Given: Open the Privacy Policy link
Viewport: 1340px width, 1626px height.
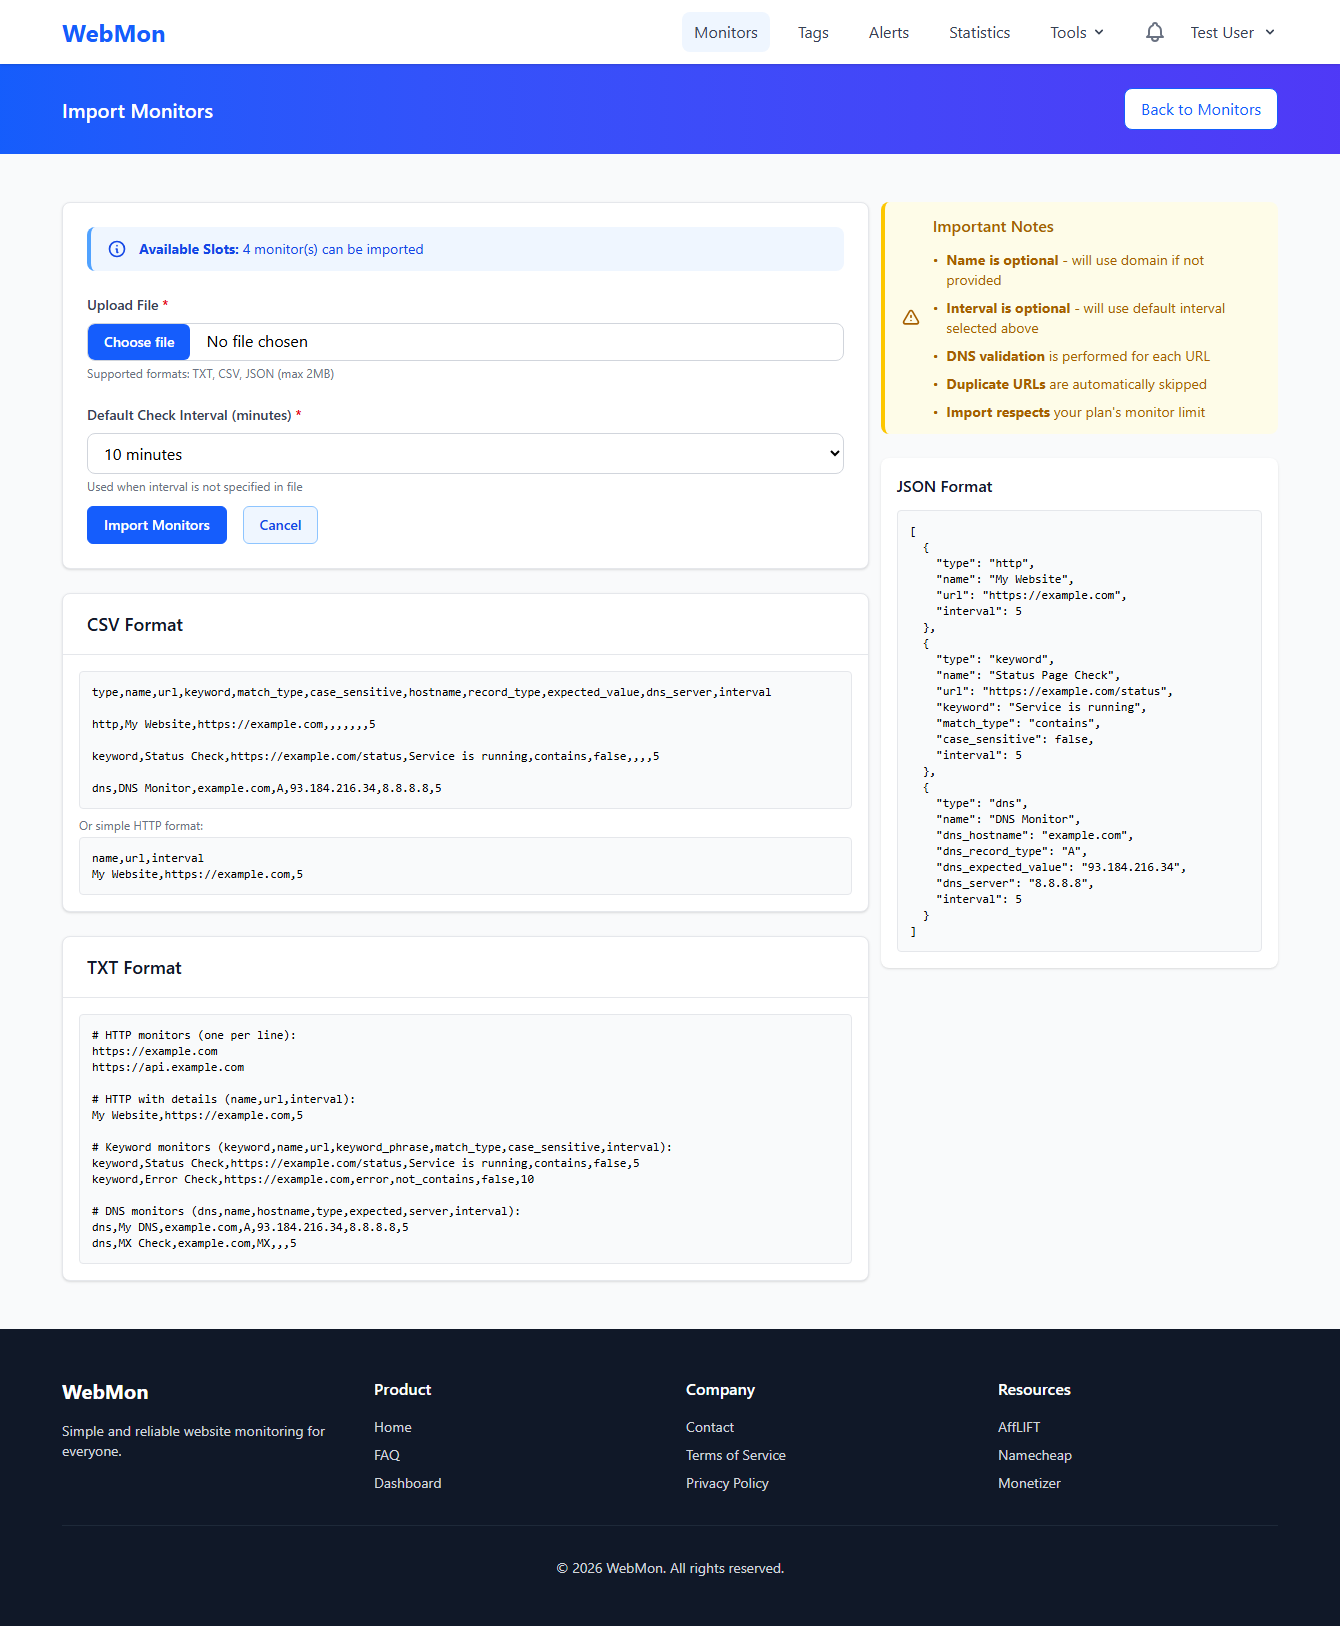Looking at the screenshot, I should tap(727, 1483).
